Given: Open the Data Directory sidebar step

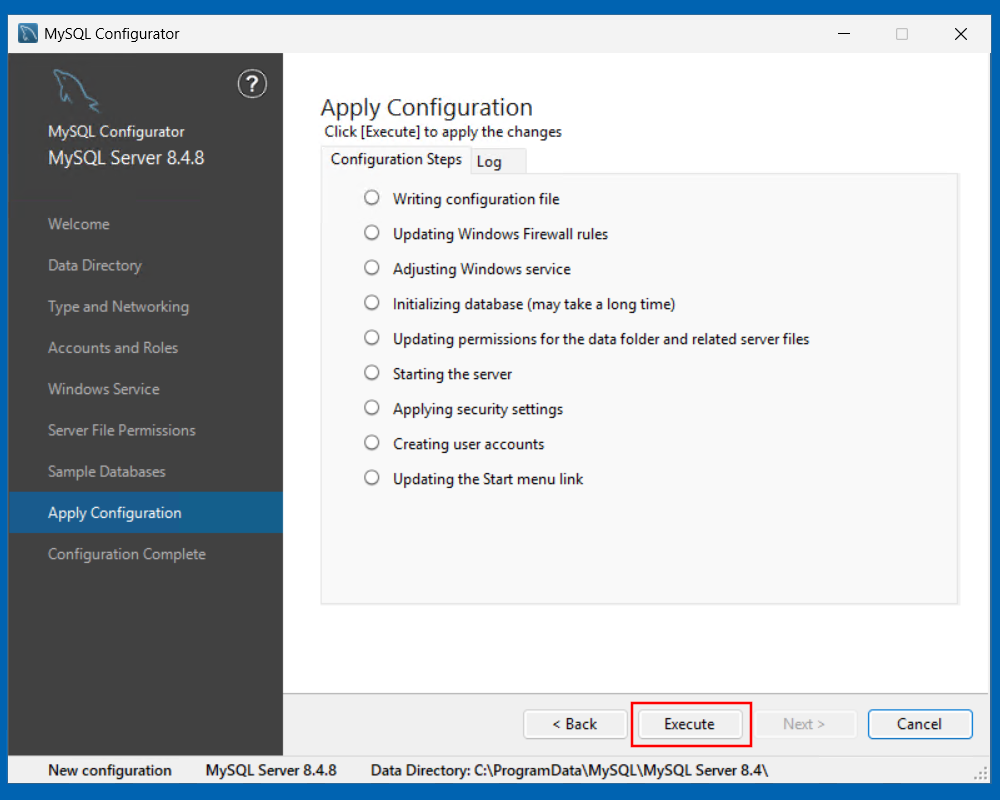Looking at the screenshot, I should coord(95,265).
